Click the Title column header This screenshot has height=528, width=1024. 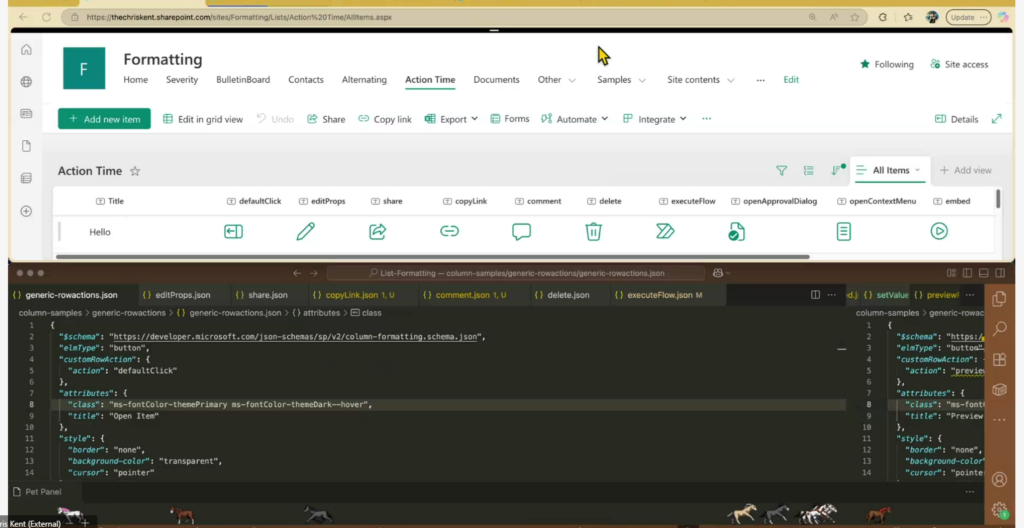(110, 201)
